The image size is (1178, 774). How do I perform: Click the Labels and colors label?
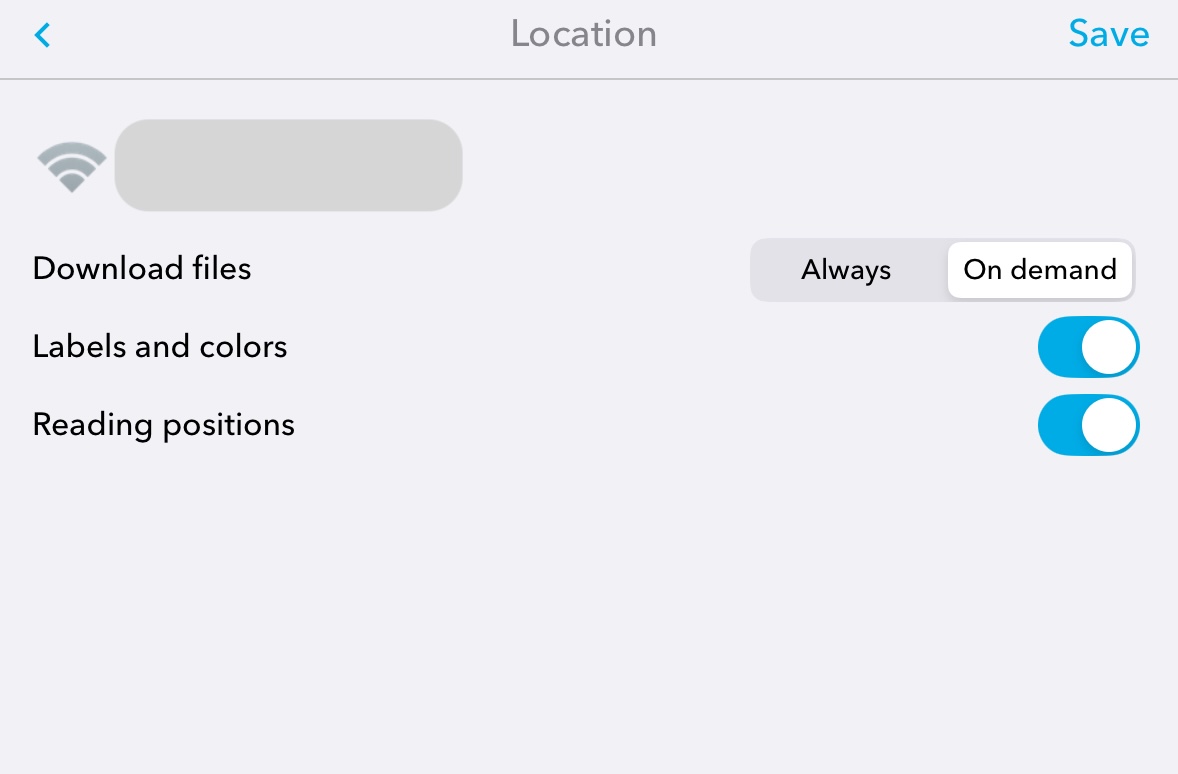[160, 347]
